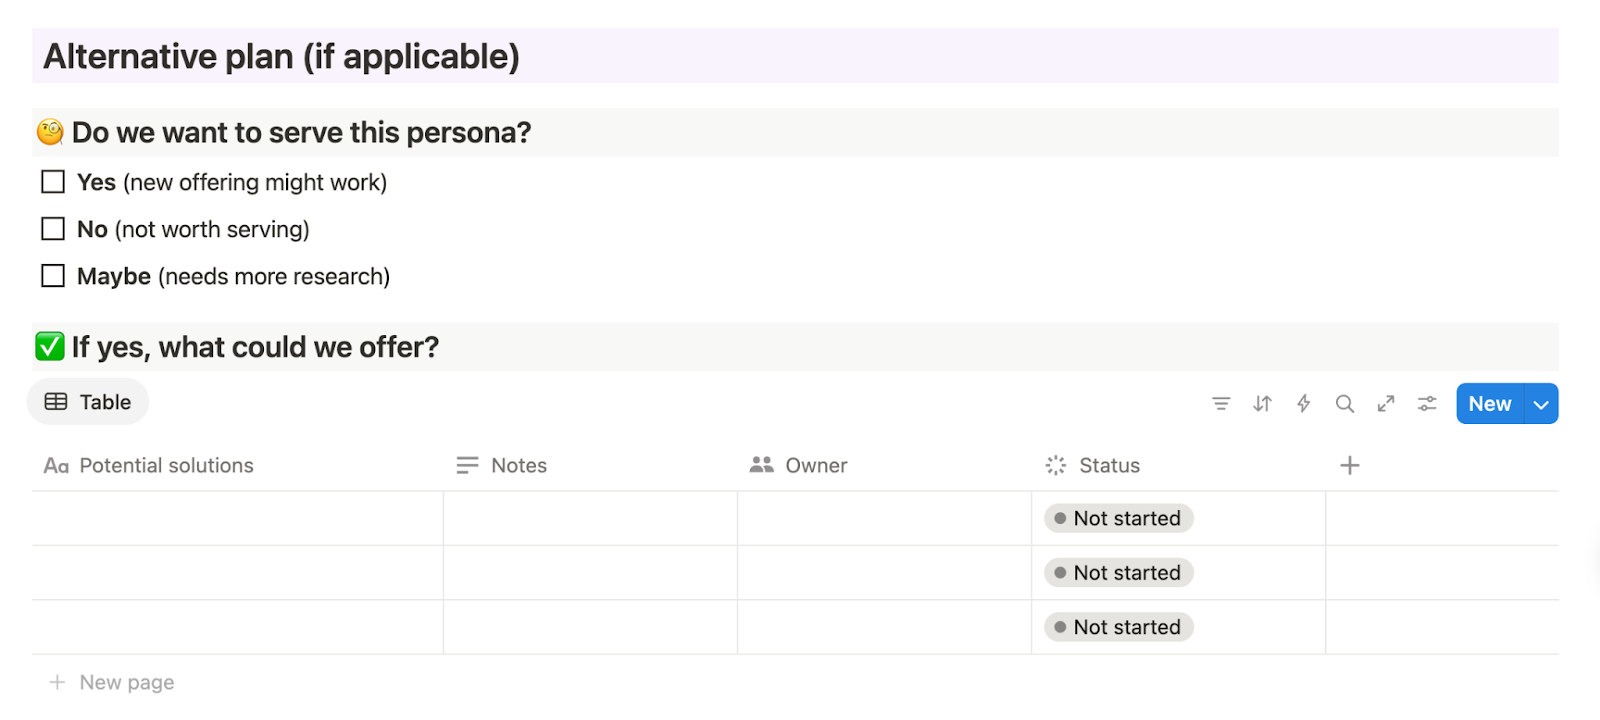The image size is (1600, 720).
Task: Open Notes column header menu
Action: (x=590, y=465)
